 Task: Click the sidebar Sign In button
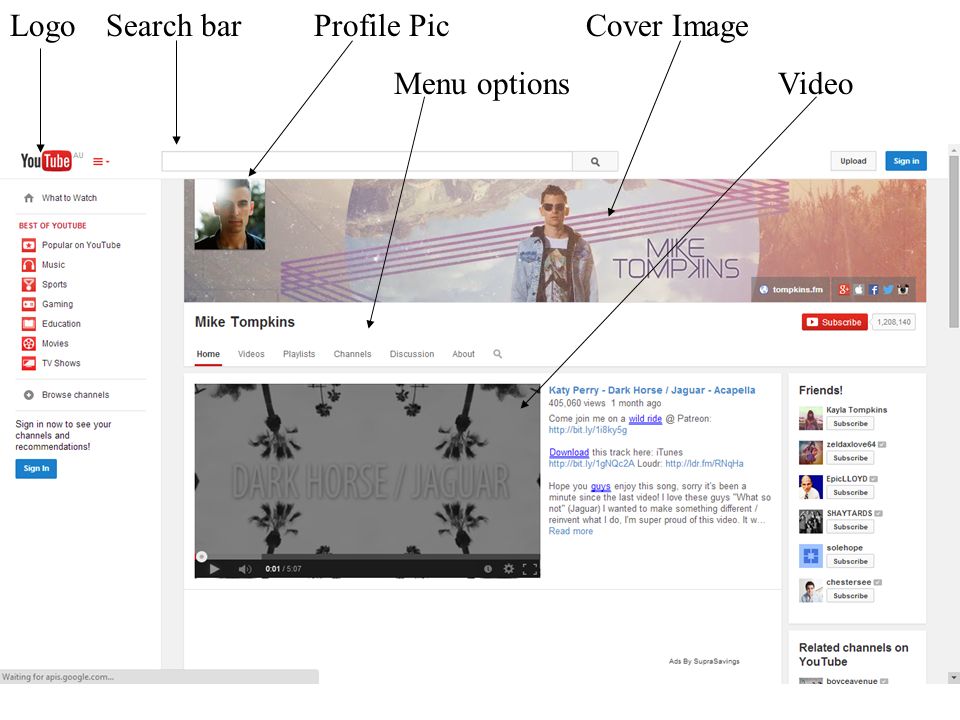tap(36, 468)
